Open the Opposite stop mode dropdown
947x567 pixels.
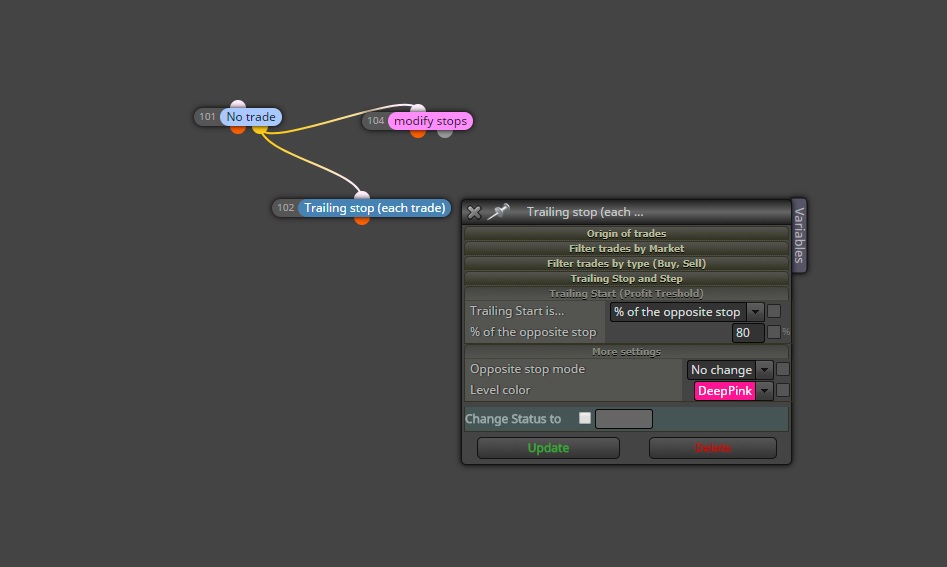(x=730, y=370)
